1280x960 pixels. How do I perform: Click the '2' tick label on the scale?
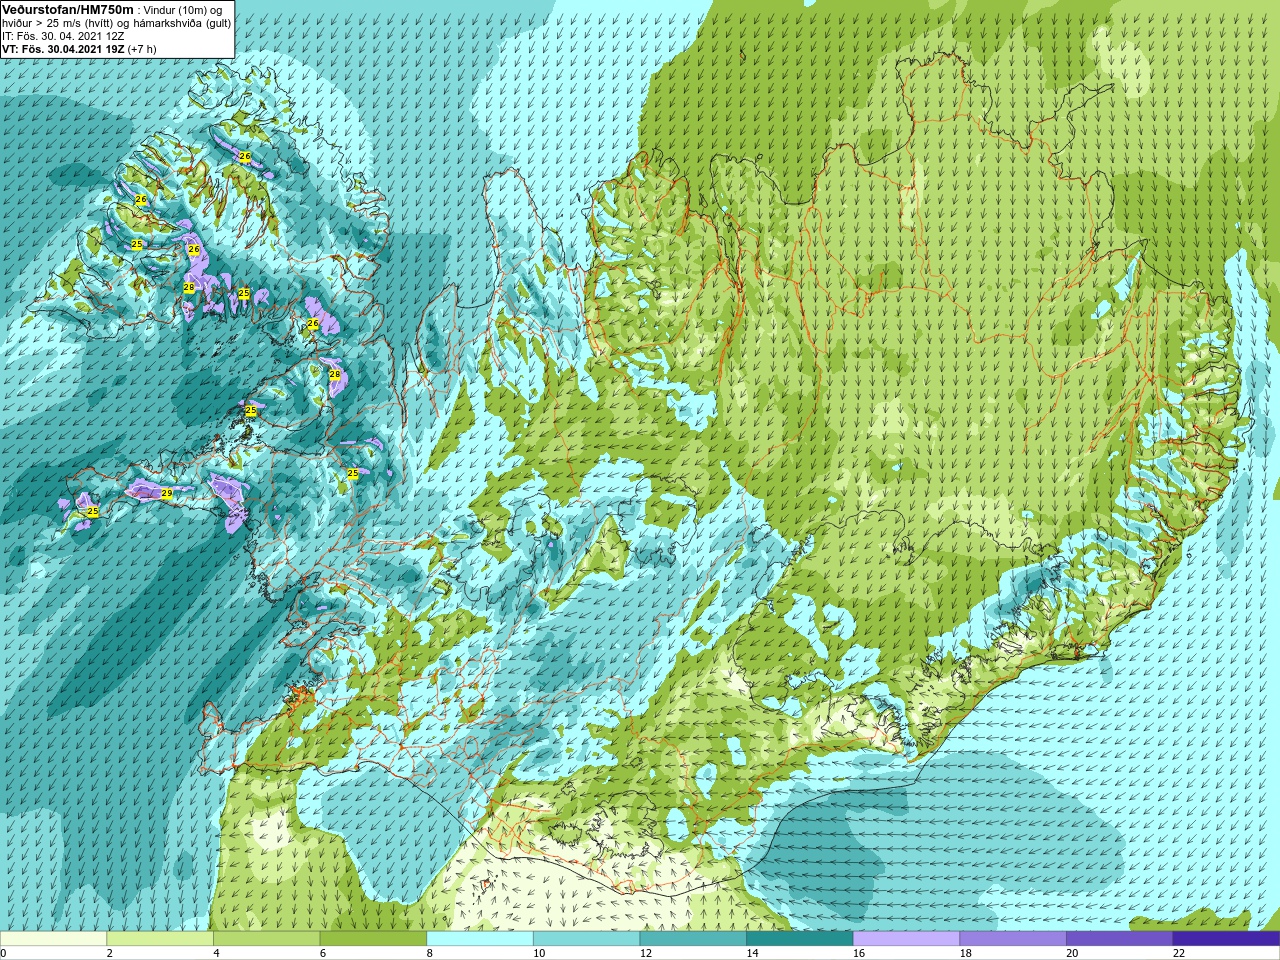109,953
